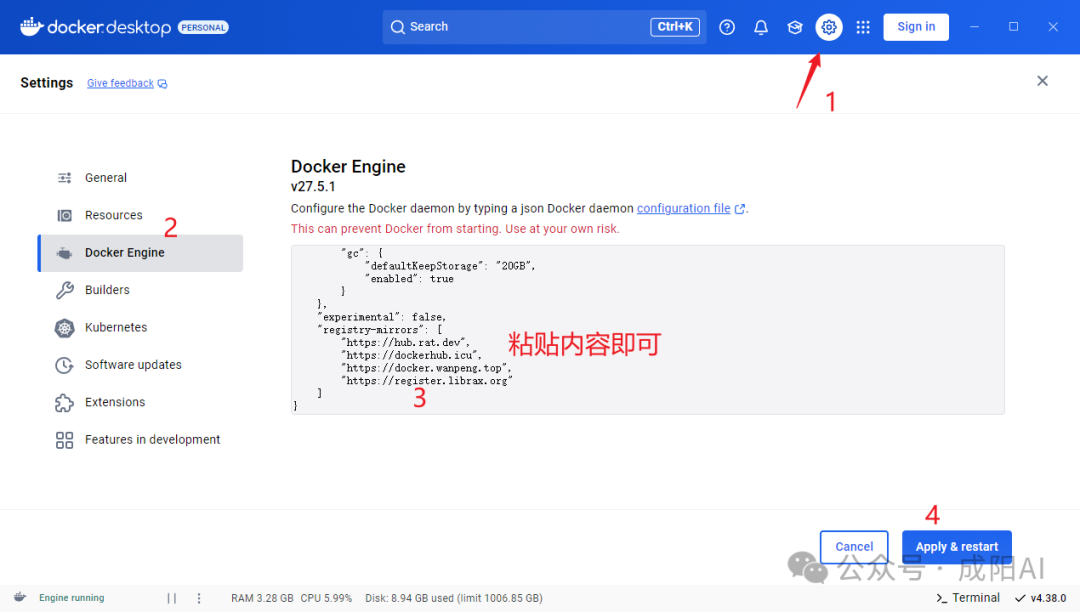Click the Kubernetes wheel icon
The height and width of the screenshot is (612, 1080).
point(65,328)
